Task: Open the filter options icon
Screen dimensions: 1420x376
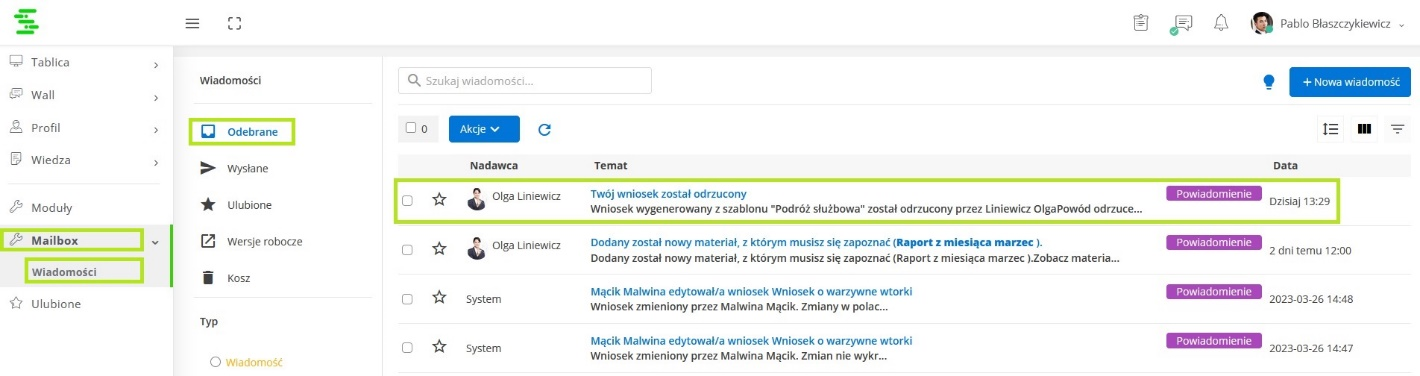Action: coord(1398,129)
